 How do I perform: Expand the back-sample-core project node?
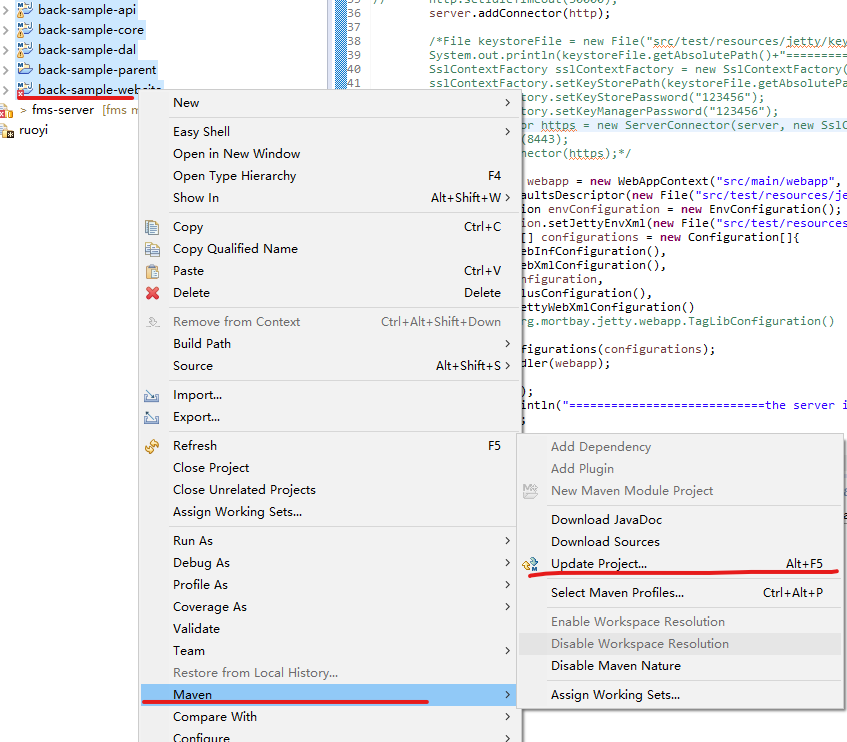[x=6, y=30]
